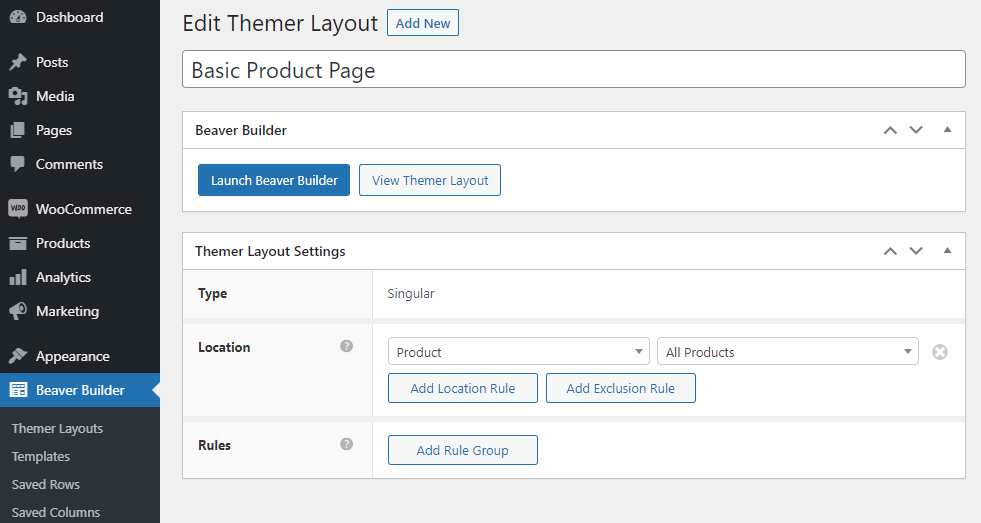The width and height of the screenshot is (981, 523).
Task: Open Saved Columns submenu link
Action: (56, 512)
